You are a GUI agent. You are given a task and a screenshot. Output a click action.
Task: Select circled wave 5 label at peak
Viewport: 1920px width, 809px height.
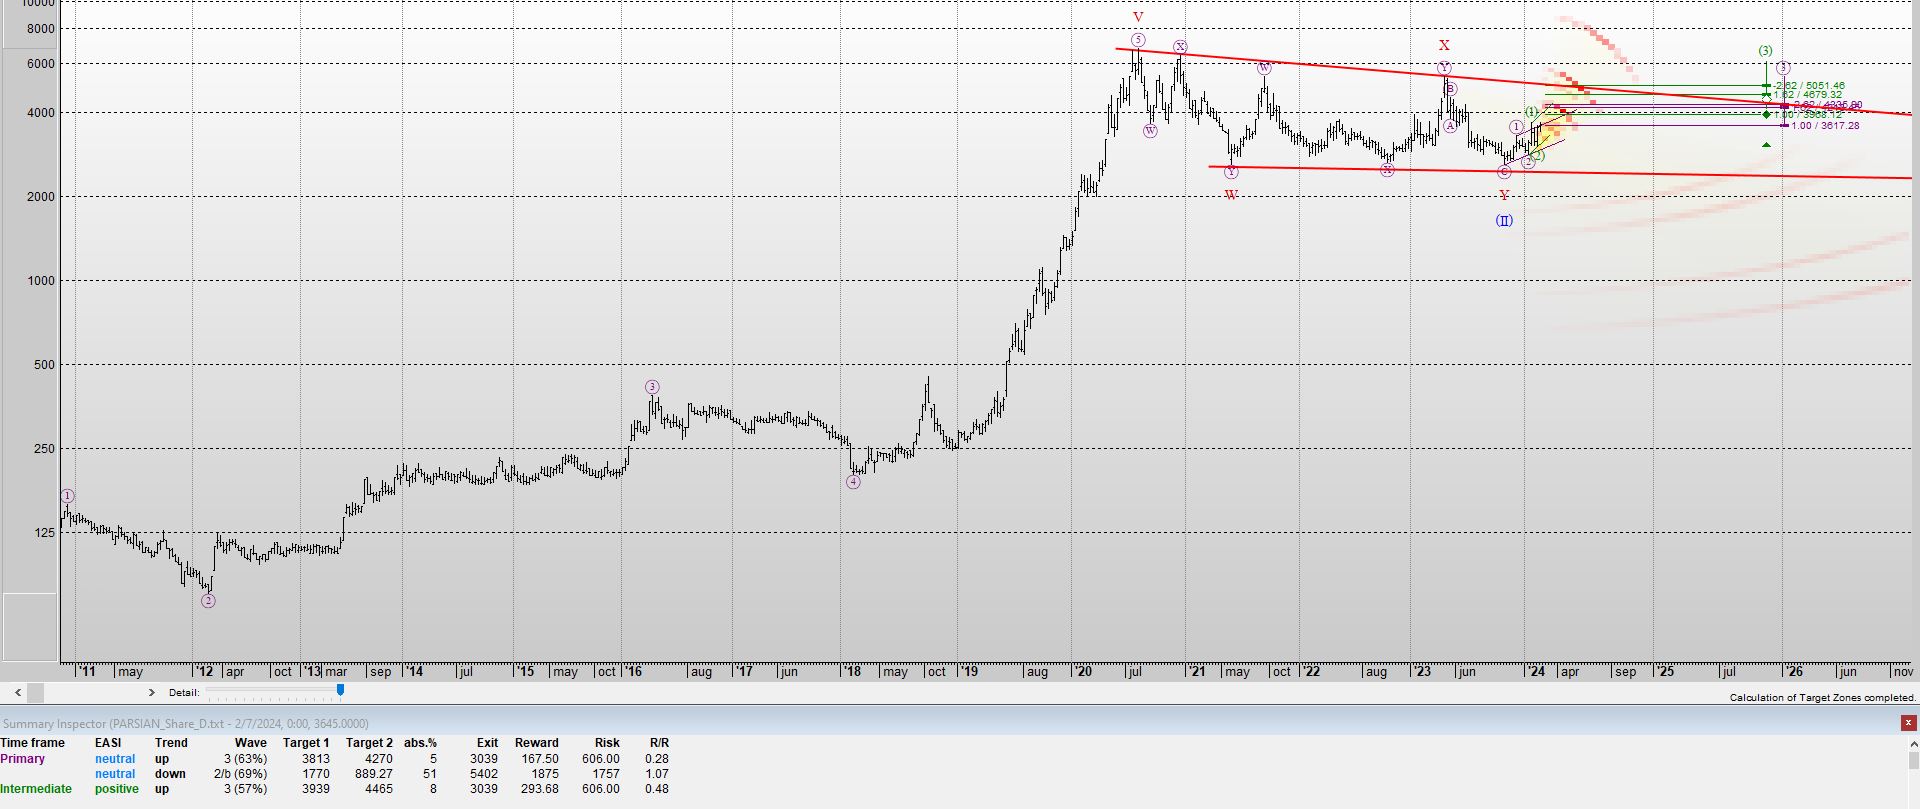(x=1138, y=40)
